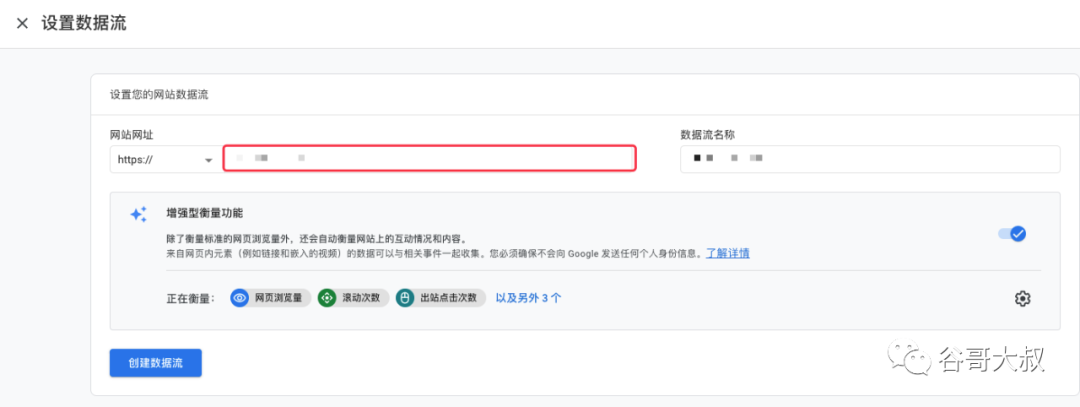Click the WeChat logo in watermark
This screenshot has height=407, width=1080.
coord(911,359)
